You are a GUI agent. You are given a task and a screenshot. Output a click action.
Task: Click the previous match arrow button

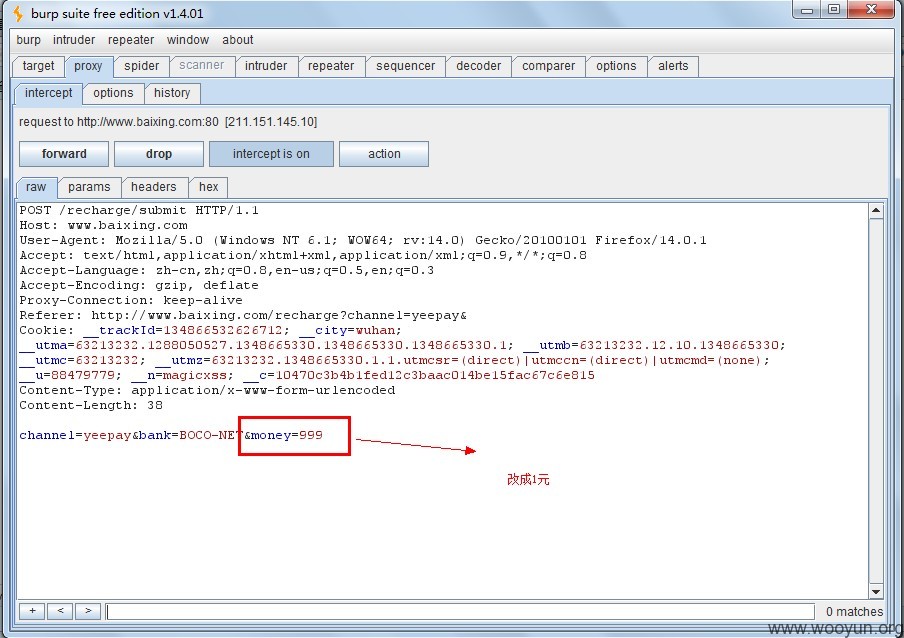point(60,611)
